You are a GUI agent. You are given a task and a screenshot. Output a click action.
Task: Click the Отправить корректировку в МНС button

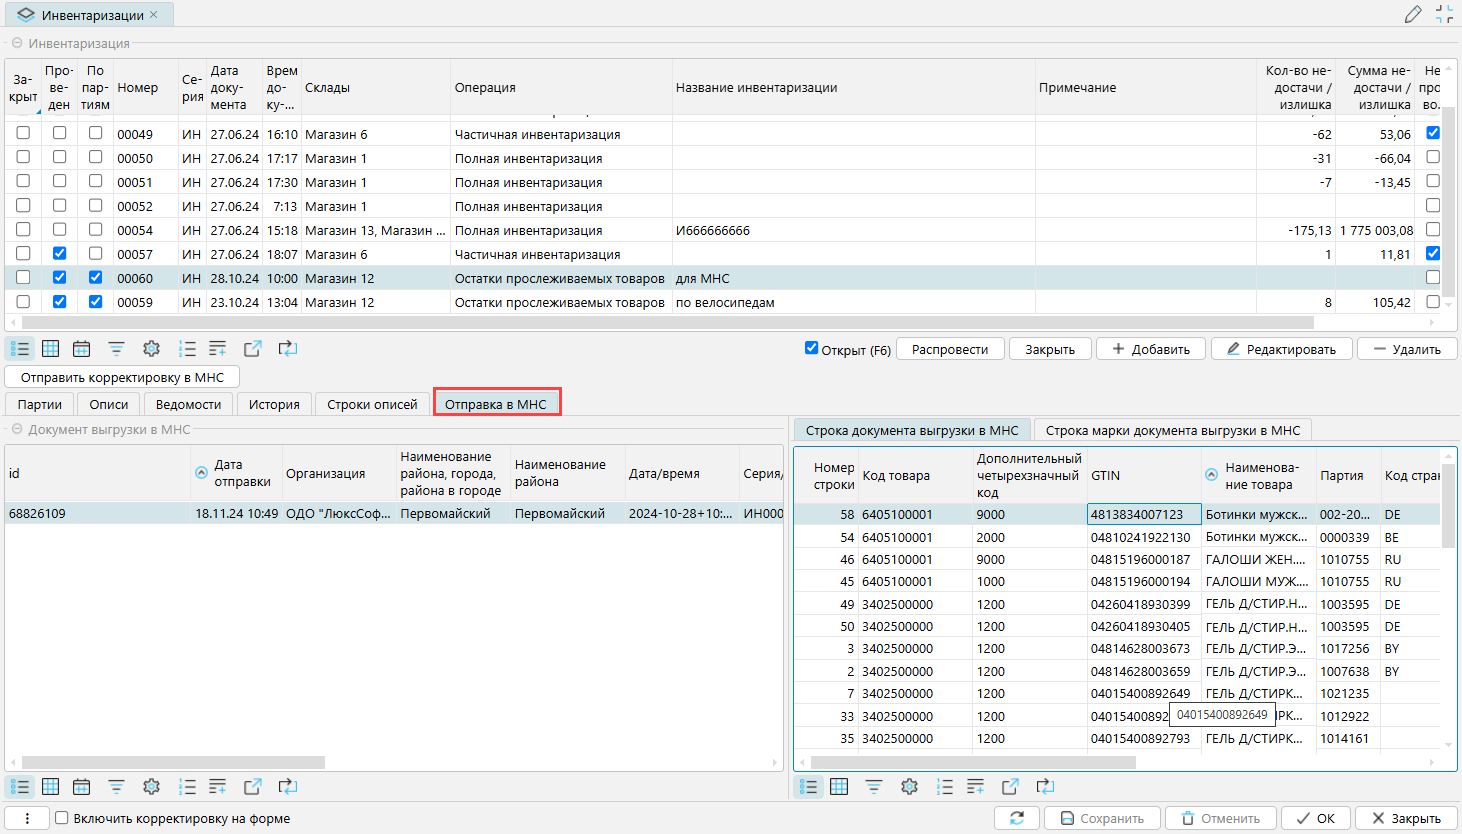pyautogui.click(x=122, y=377)
